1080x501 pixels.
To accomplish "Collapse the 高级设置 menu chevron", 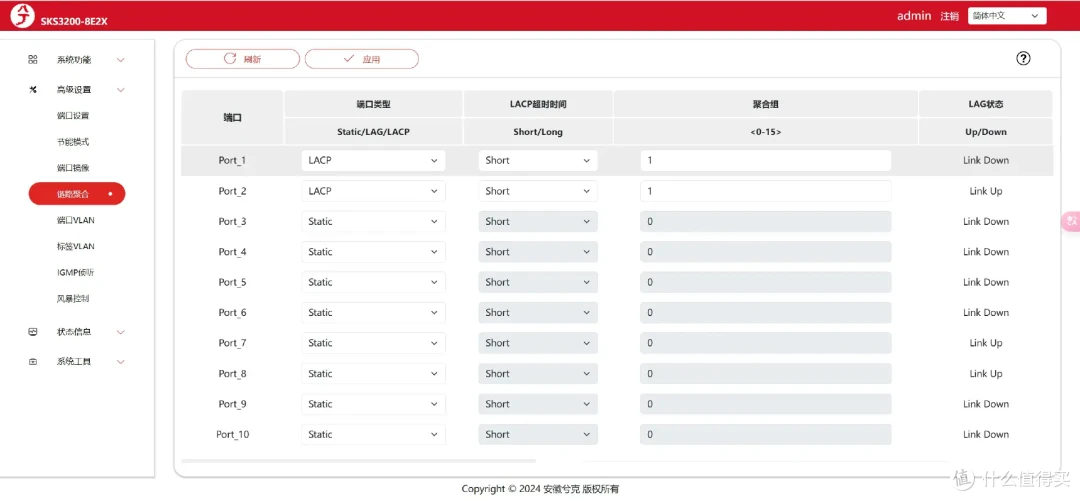I will pyautogui.click(x=121, y=90).
